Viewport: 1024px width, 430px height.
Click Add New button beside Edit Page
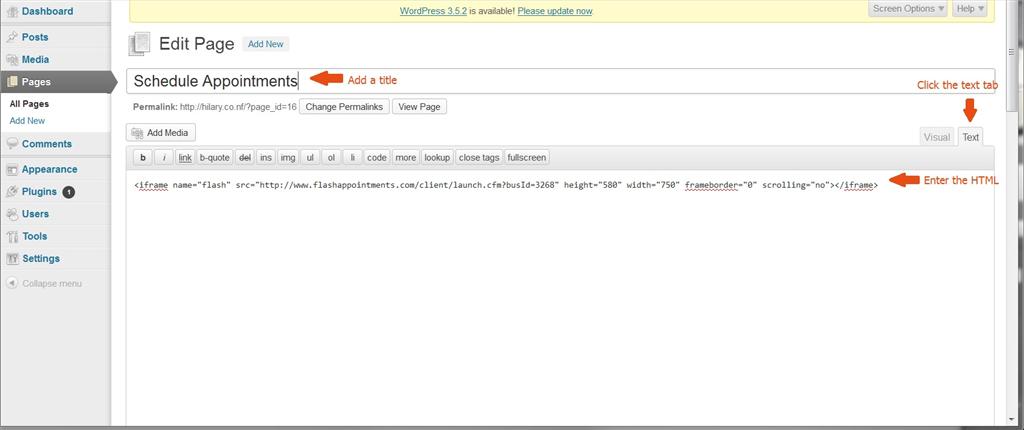(266, 44)
